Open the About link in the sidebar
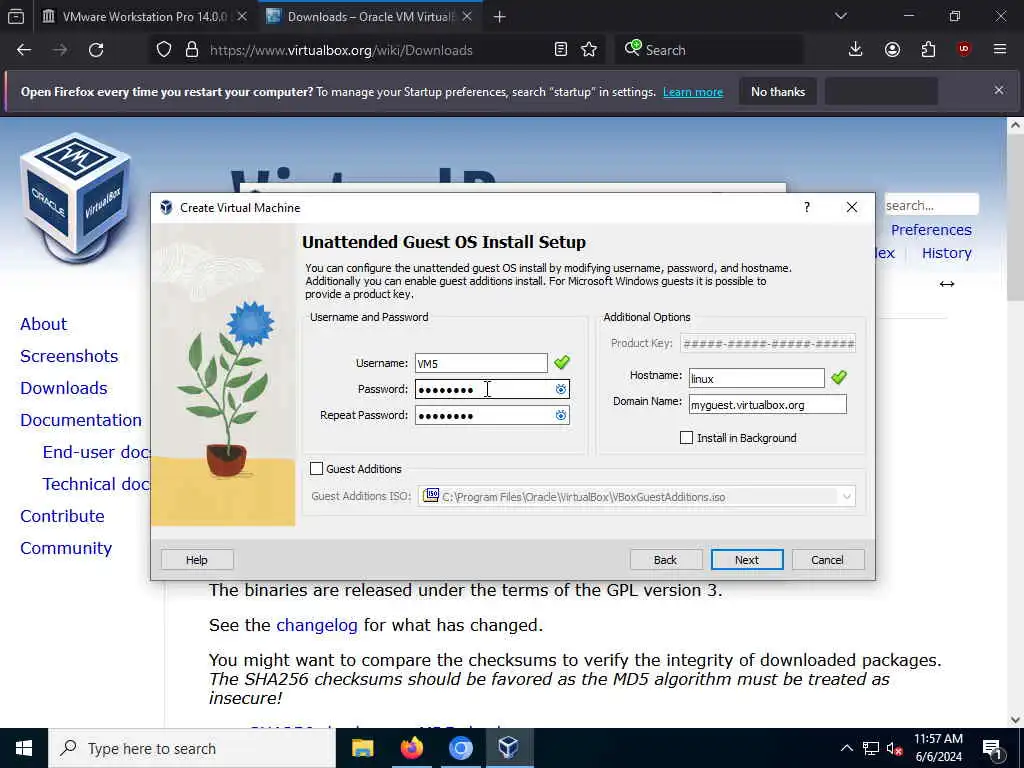Screen dimensions: 1024x768 (x=44, y=324)
